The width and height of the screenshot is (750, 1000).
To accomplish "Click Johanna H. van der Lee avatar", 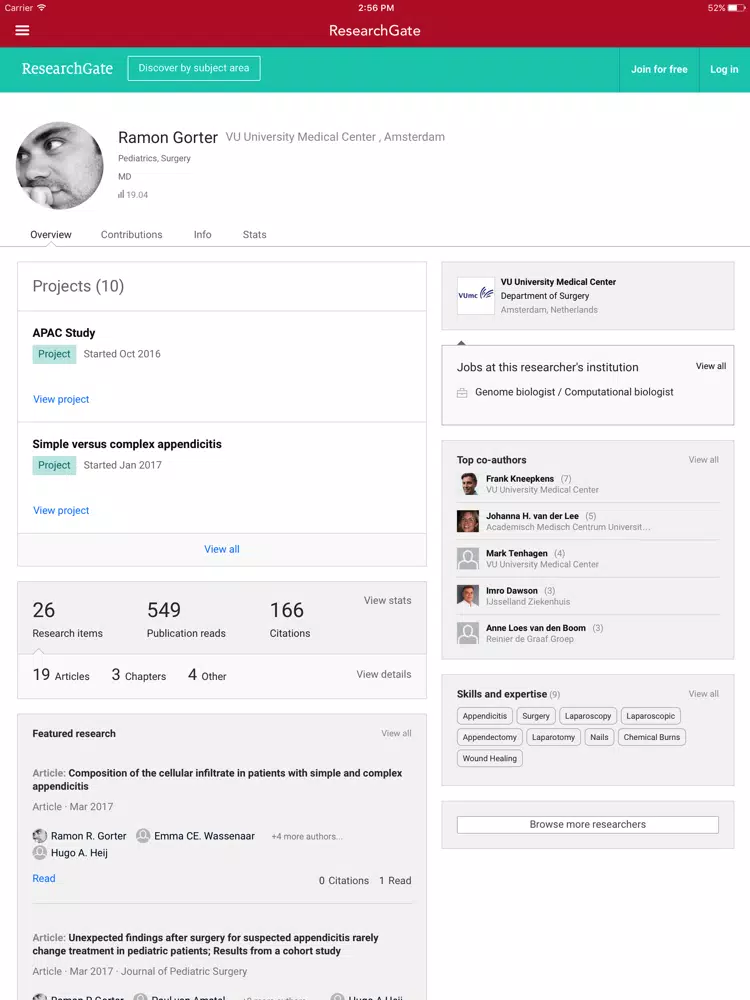I will (468, 521).
